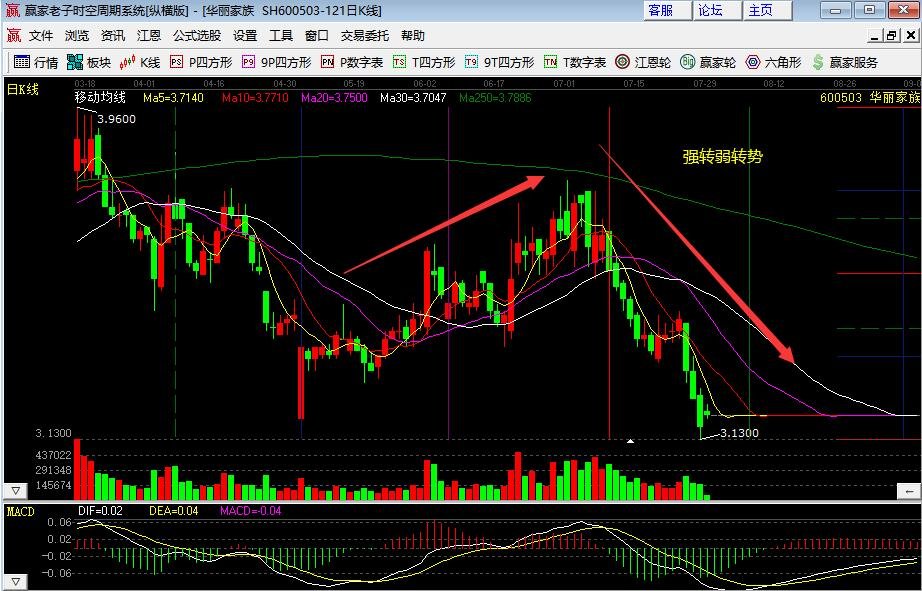Click the 05-19 date marker

pos(355,84)
